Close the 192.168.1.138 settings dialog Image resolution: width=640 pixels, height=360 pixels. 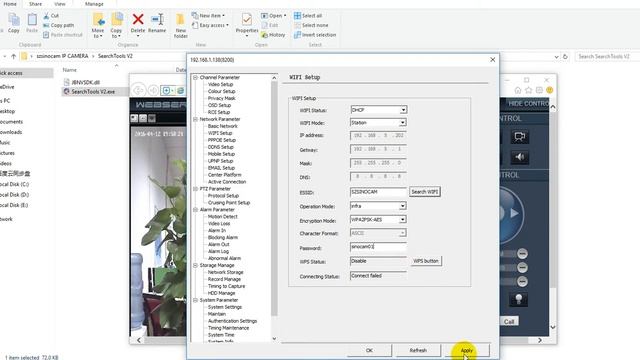(x=493, y=60)
